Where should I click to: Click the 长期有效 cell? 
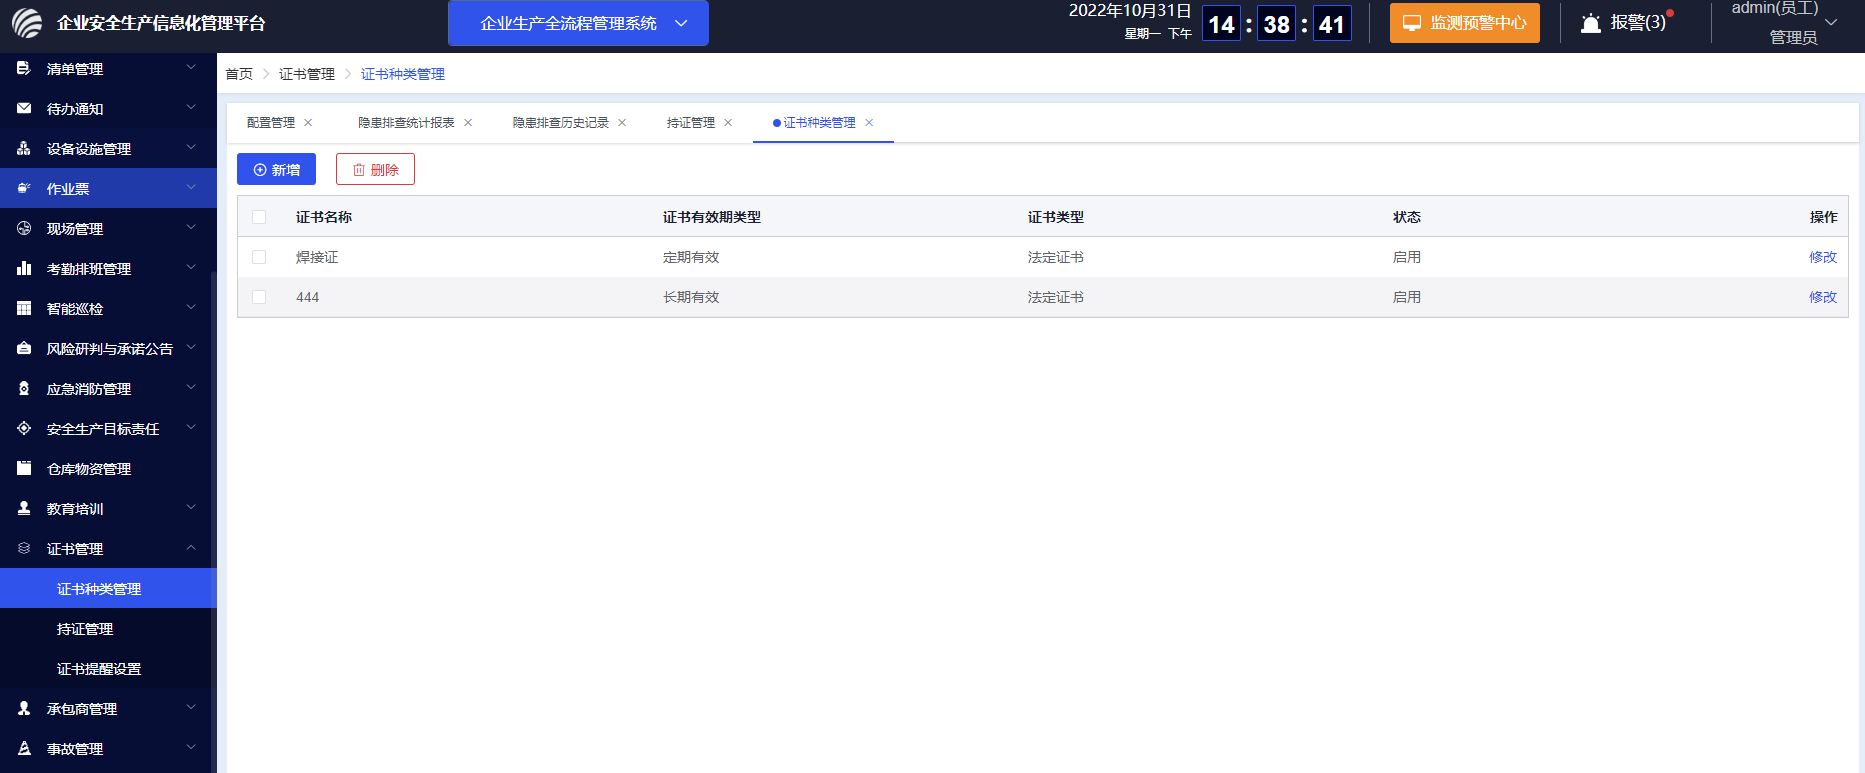click(691, 297)
